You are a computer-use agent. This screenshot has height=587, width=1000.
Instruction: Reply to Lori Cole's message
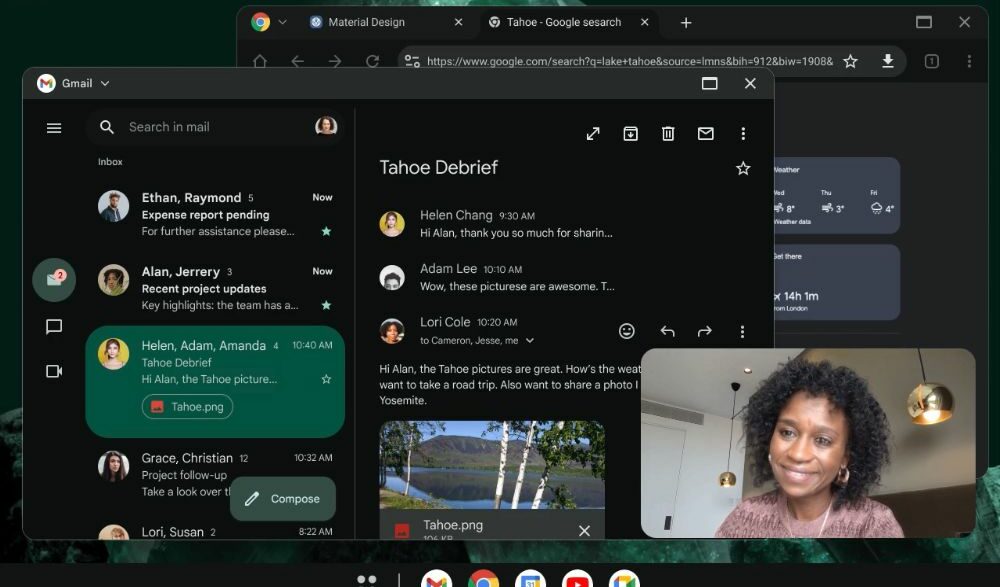click(x=667, y=331)
